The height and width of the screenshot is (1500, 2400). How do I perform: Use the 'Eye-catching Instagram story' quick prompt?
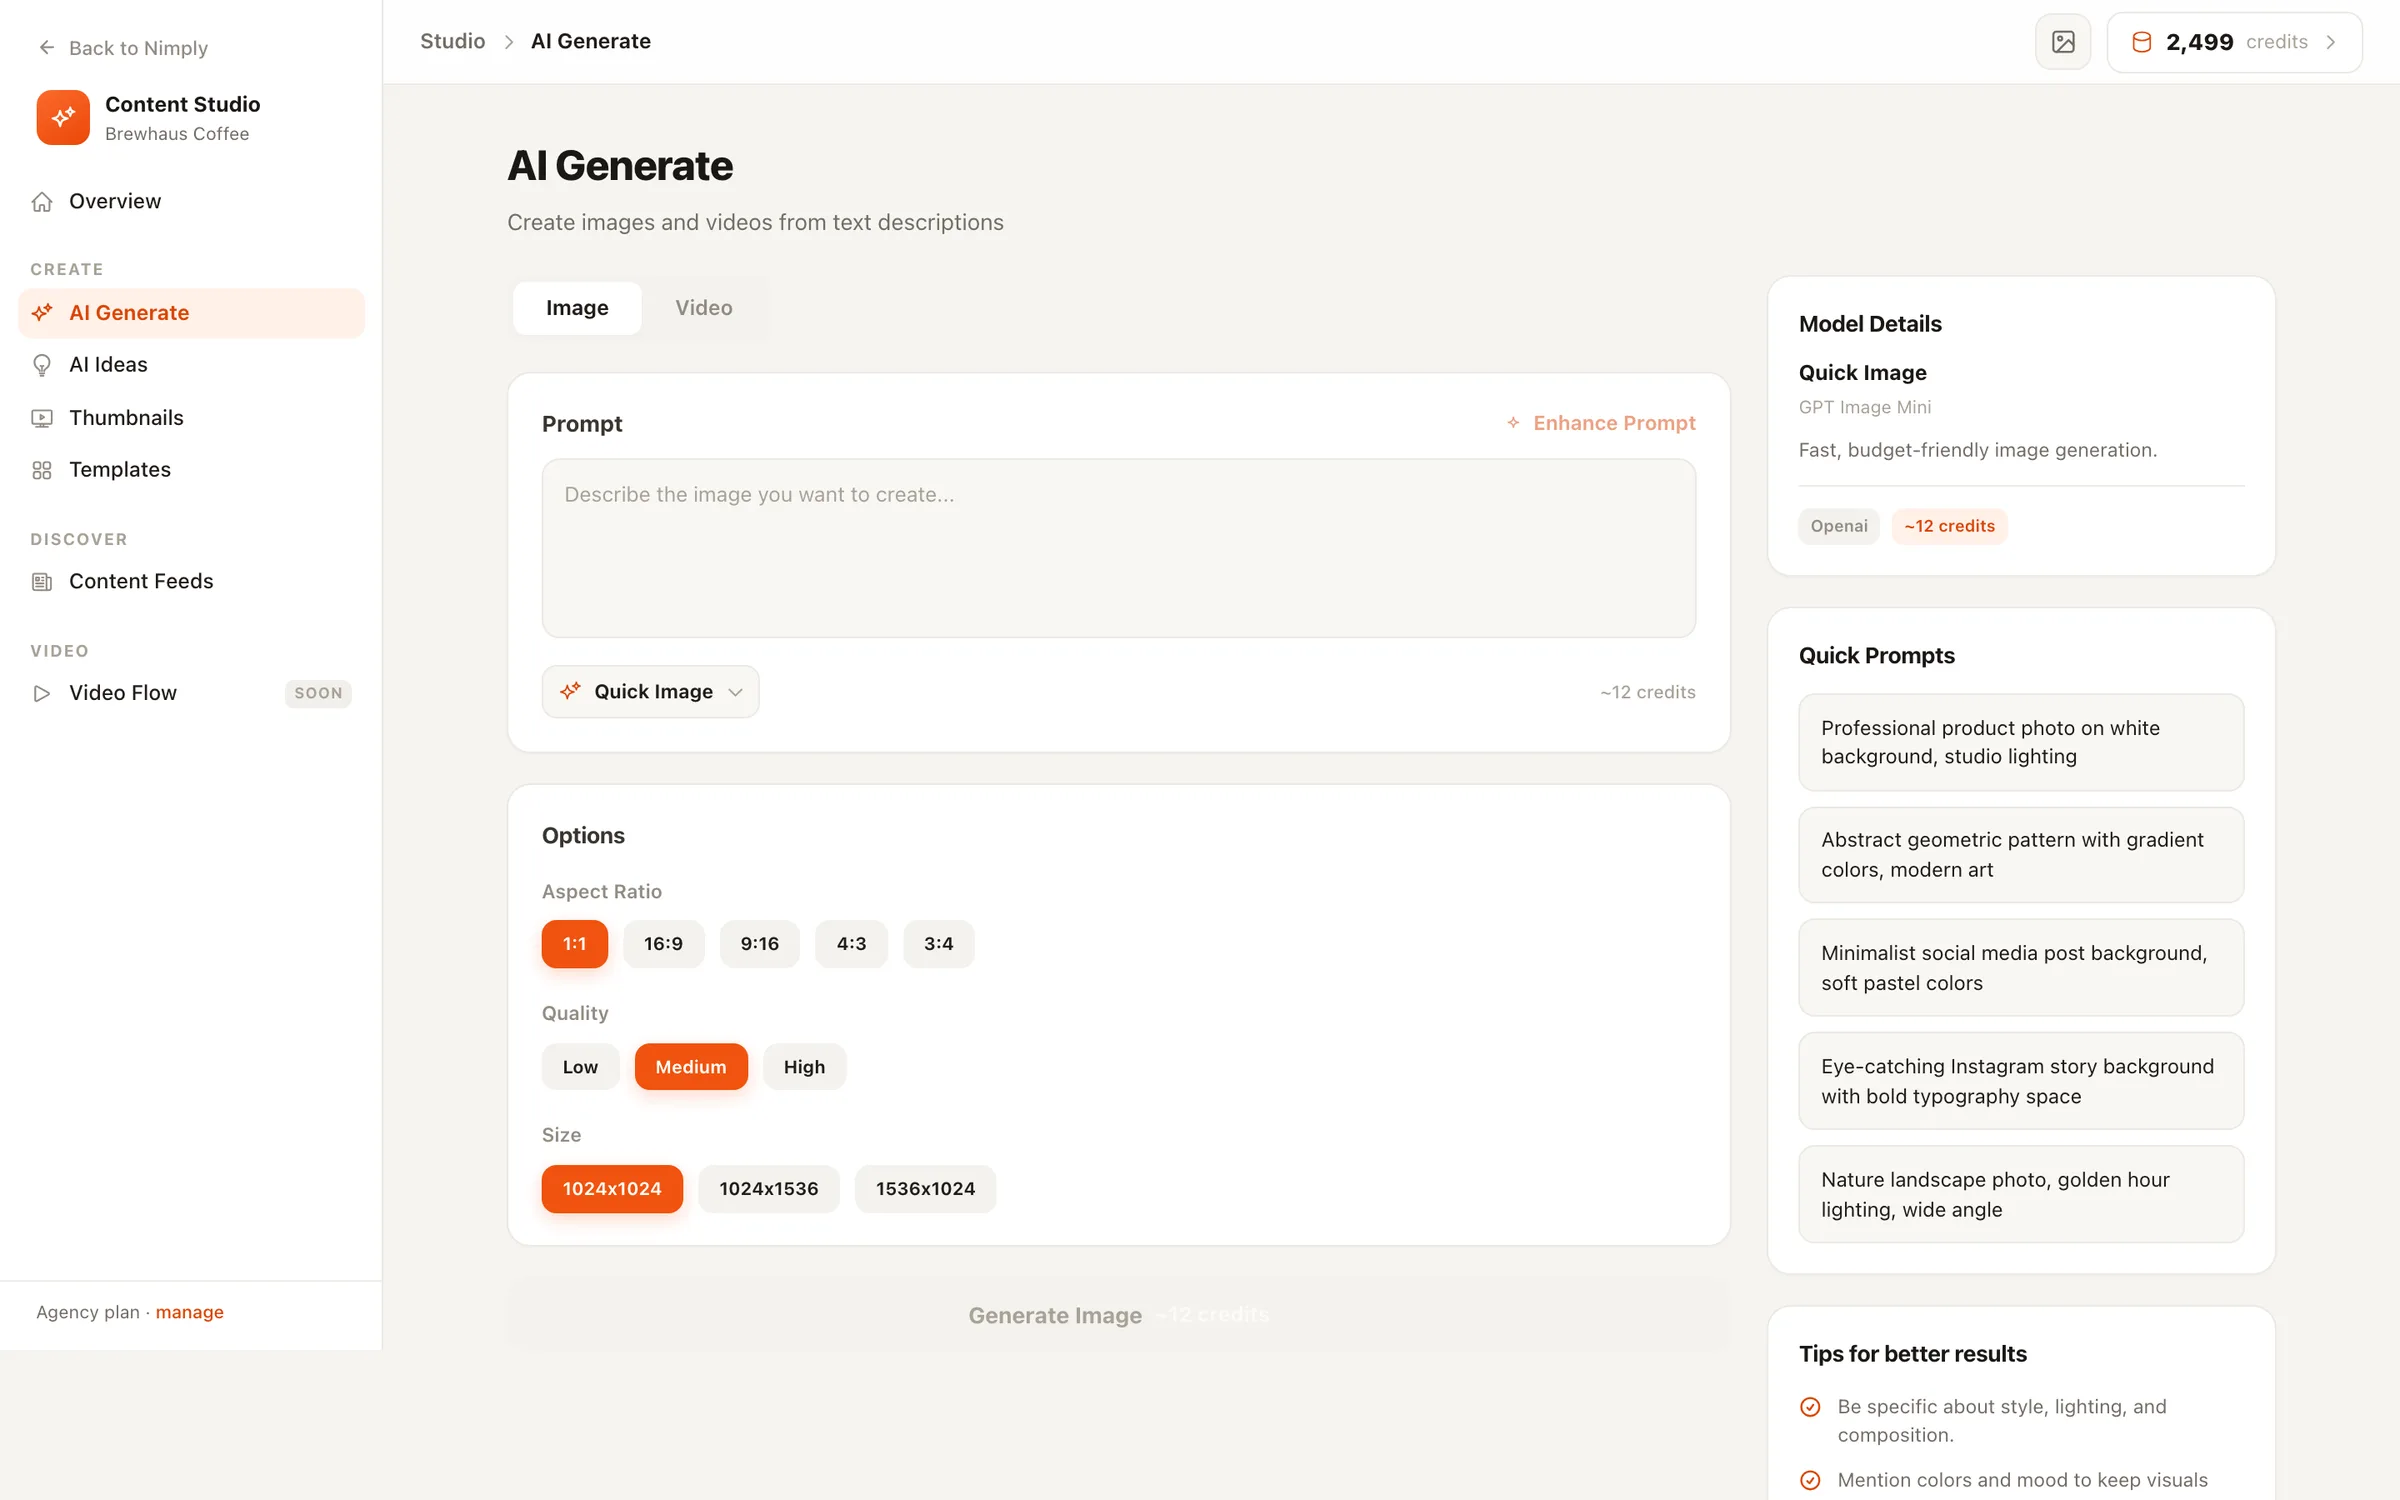[x=2021, y=1081]
